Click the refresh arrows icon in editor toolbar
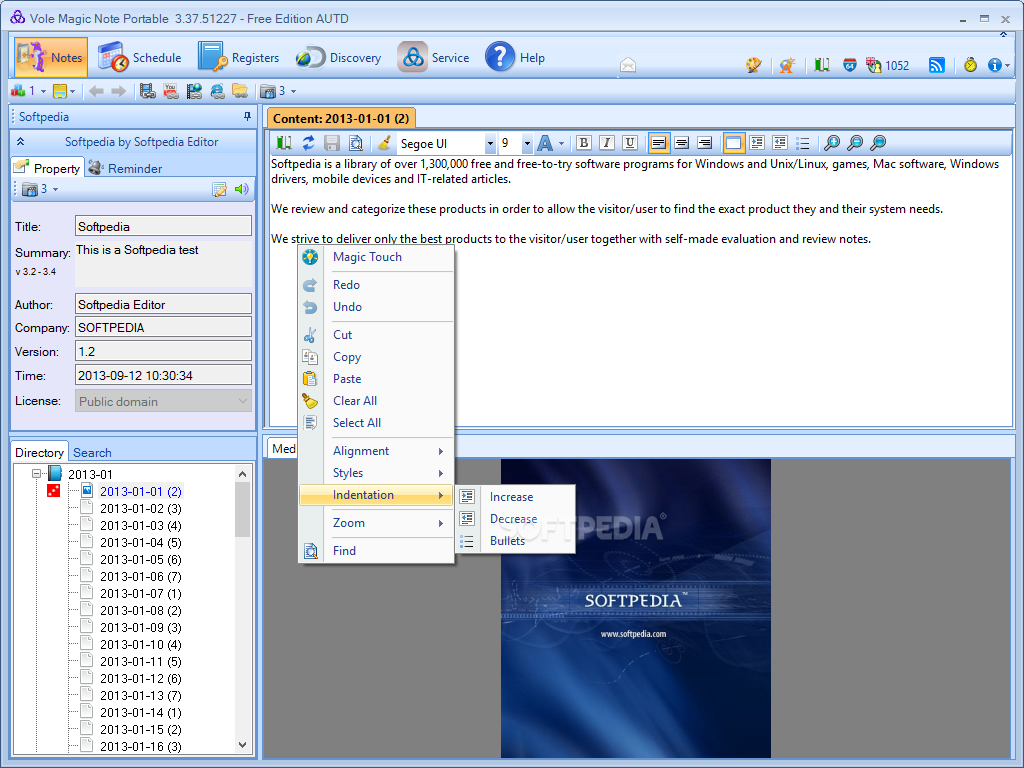 tap(308, 142)
